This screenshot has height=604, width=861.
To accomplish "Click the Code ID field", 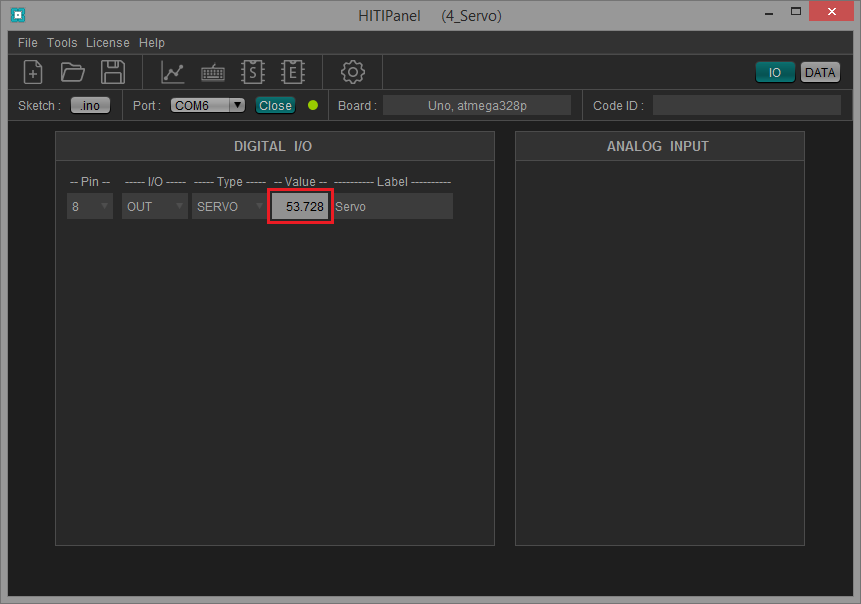I will coord(746,105).
